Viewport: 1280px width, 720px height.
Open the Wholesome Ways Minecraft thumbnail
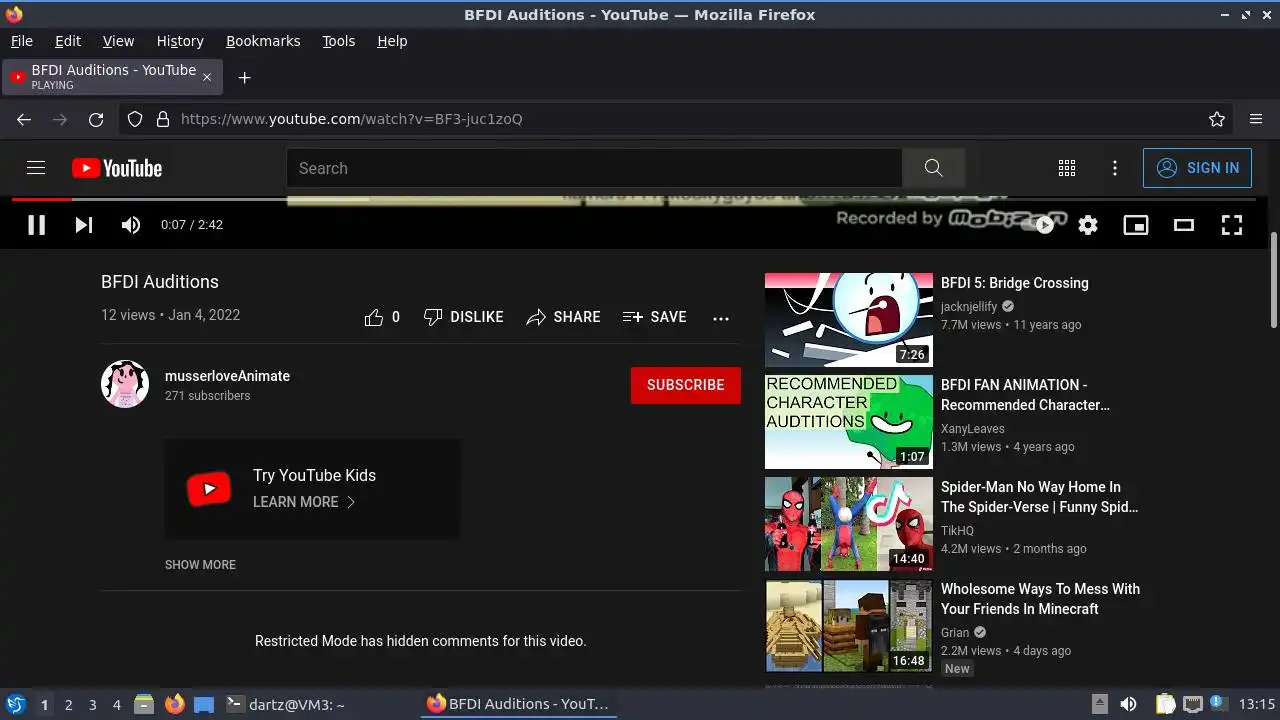[x=849, y=626]
